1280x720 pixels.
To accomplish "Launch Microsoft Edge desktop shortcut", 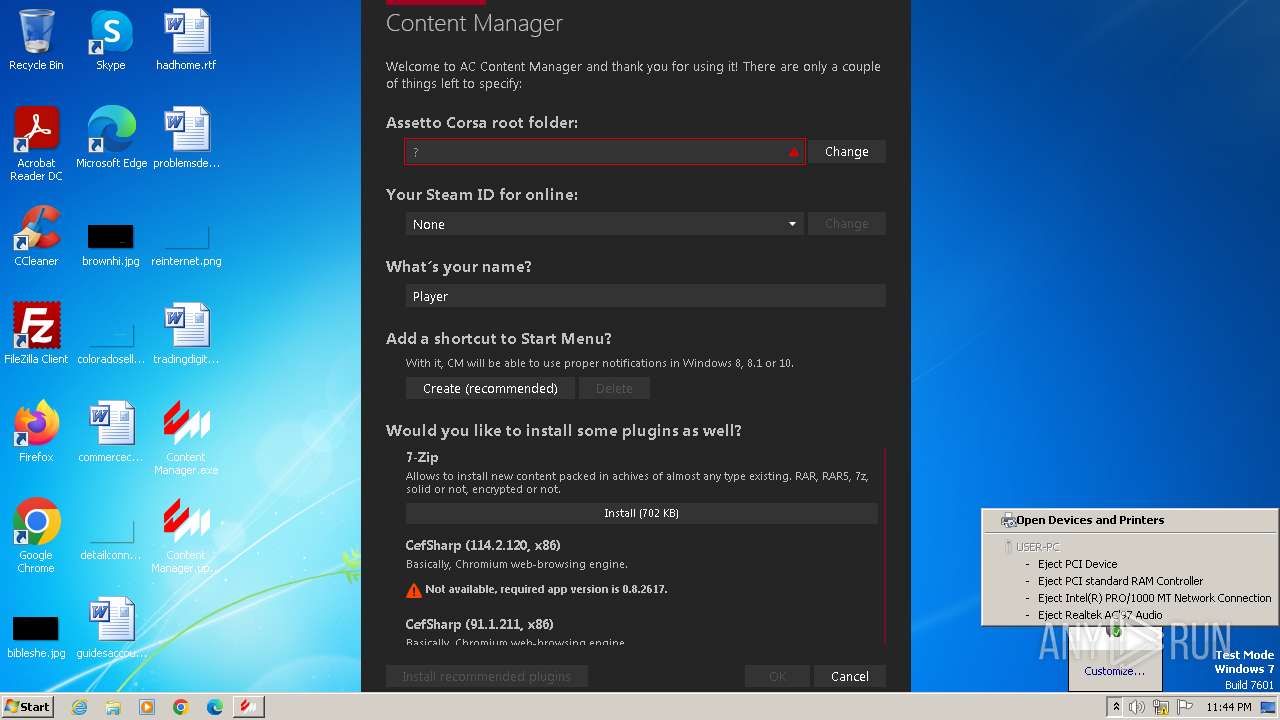I will pos(111,137).
